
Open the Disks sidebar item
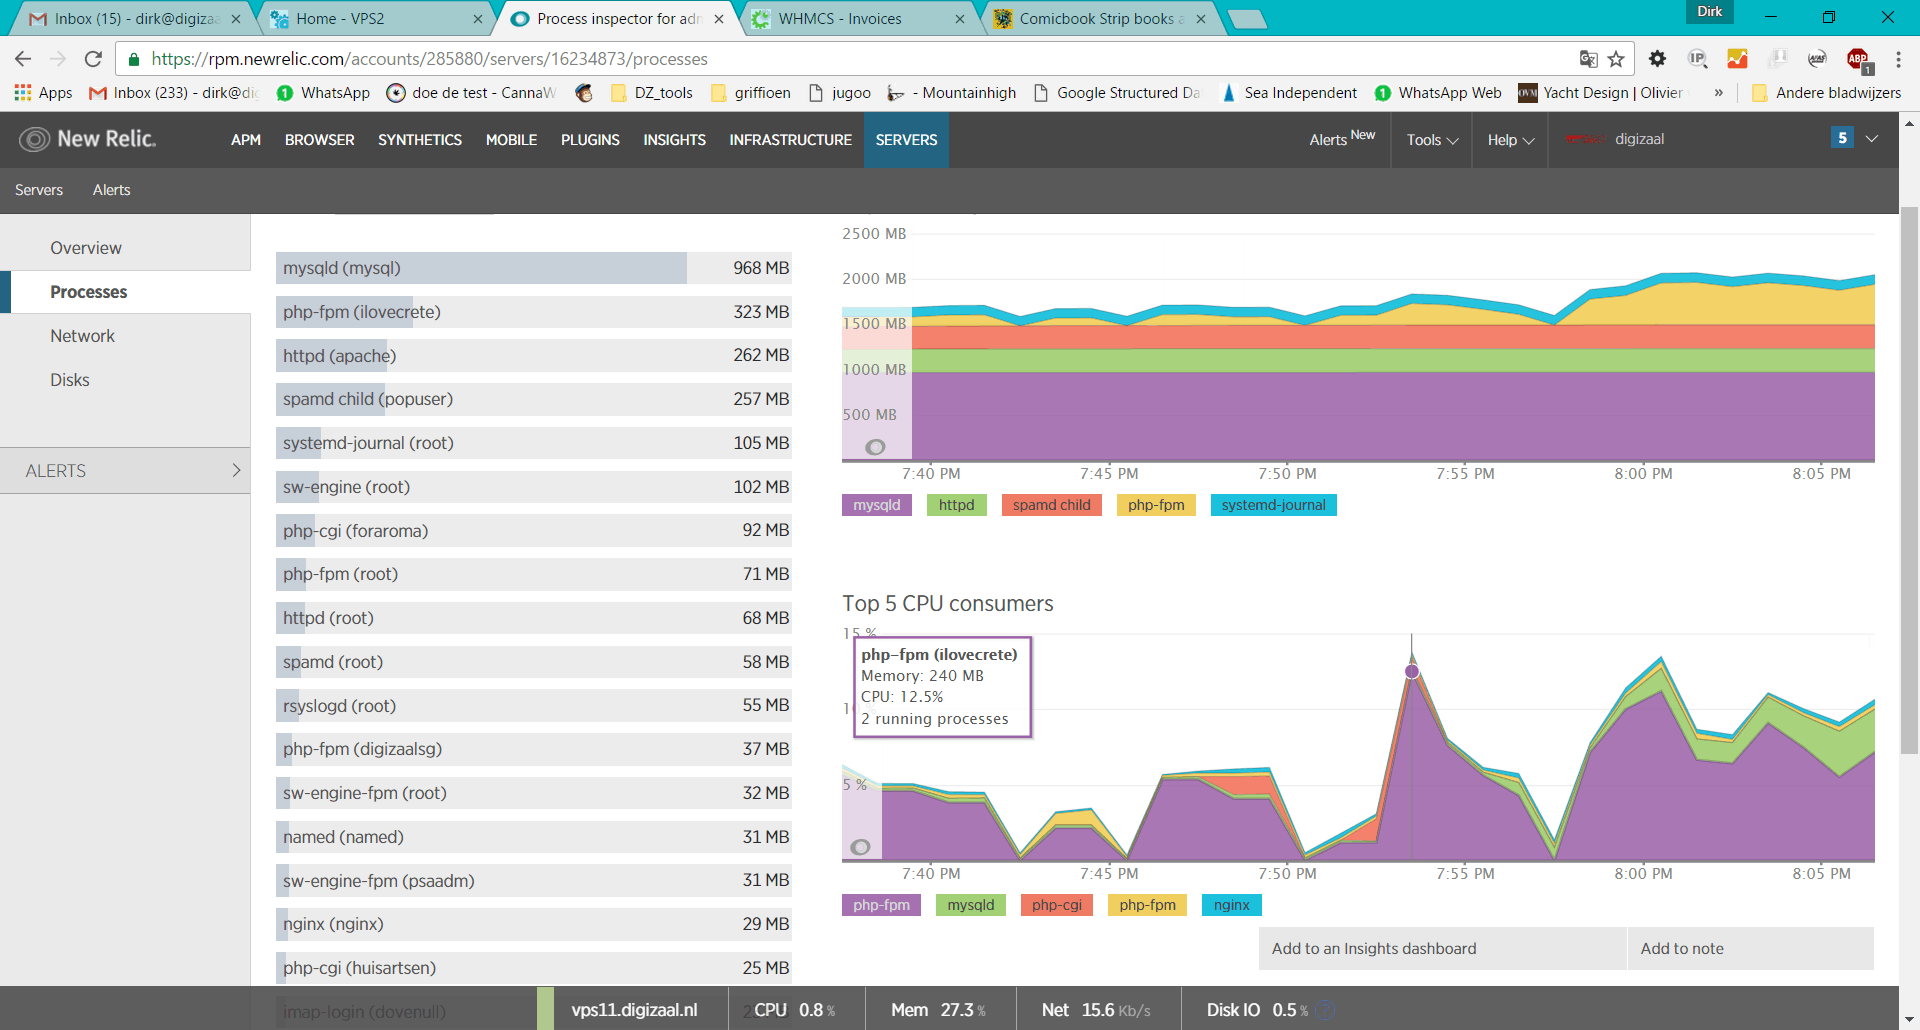click(x=70, y=380)
